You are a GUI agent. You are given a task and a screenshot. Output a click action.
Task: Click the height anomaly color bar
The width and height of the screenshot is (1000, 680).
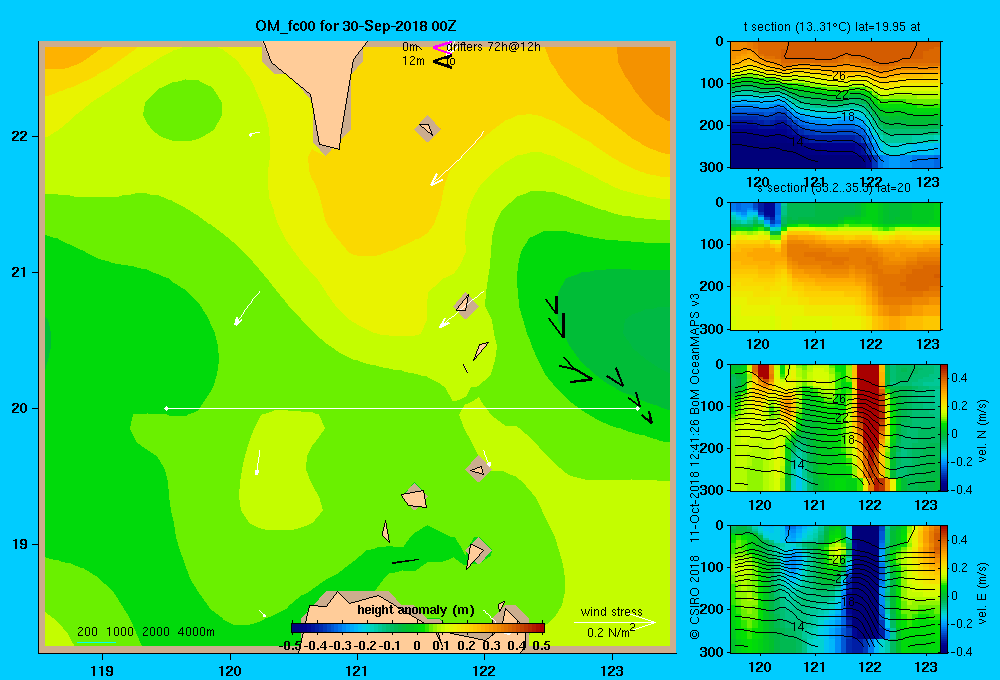(x=418, y=628)
